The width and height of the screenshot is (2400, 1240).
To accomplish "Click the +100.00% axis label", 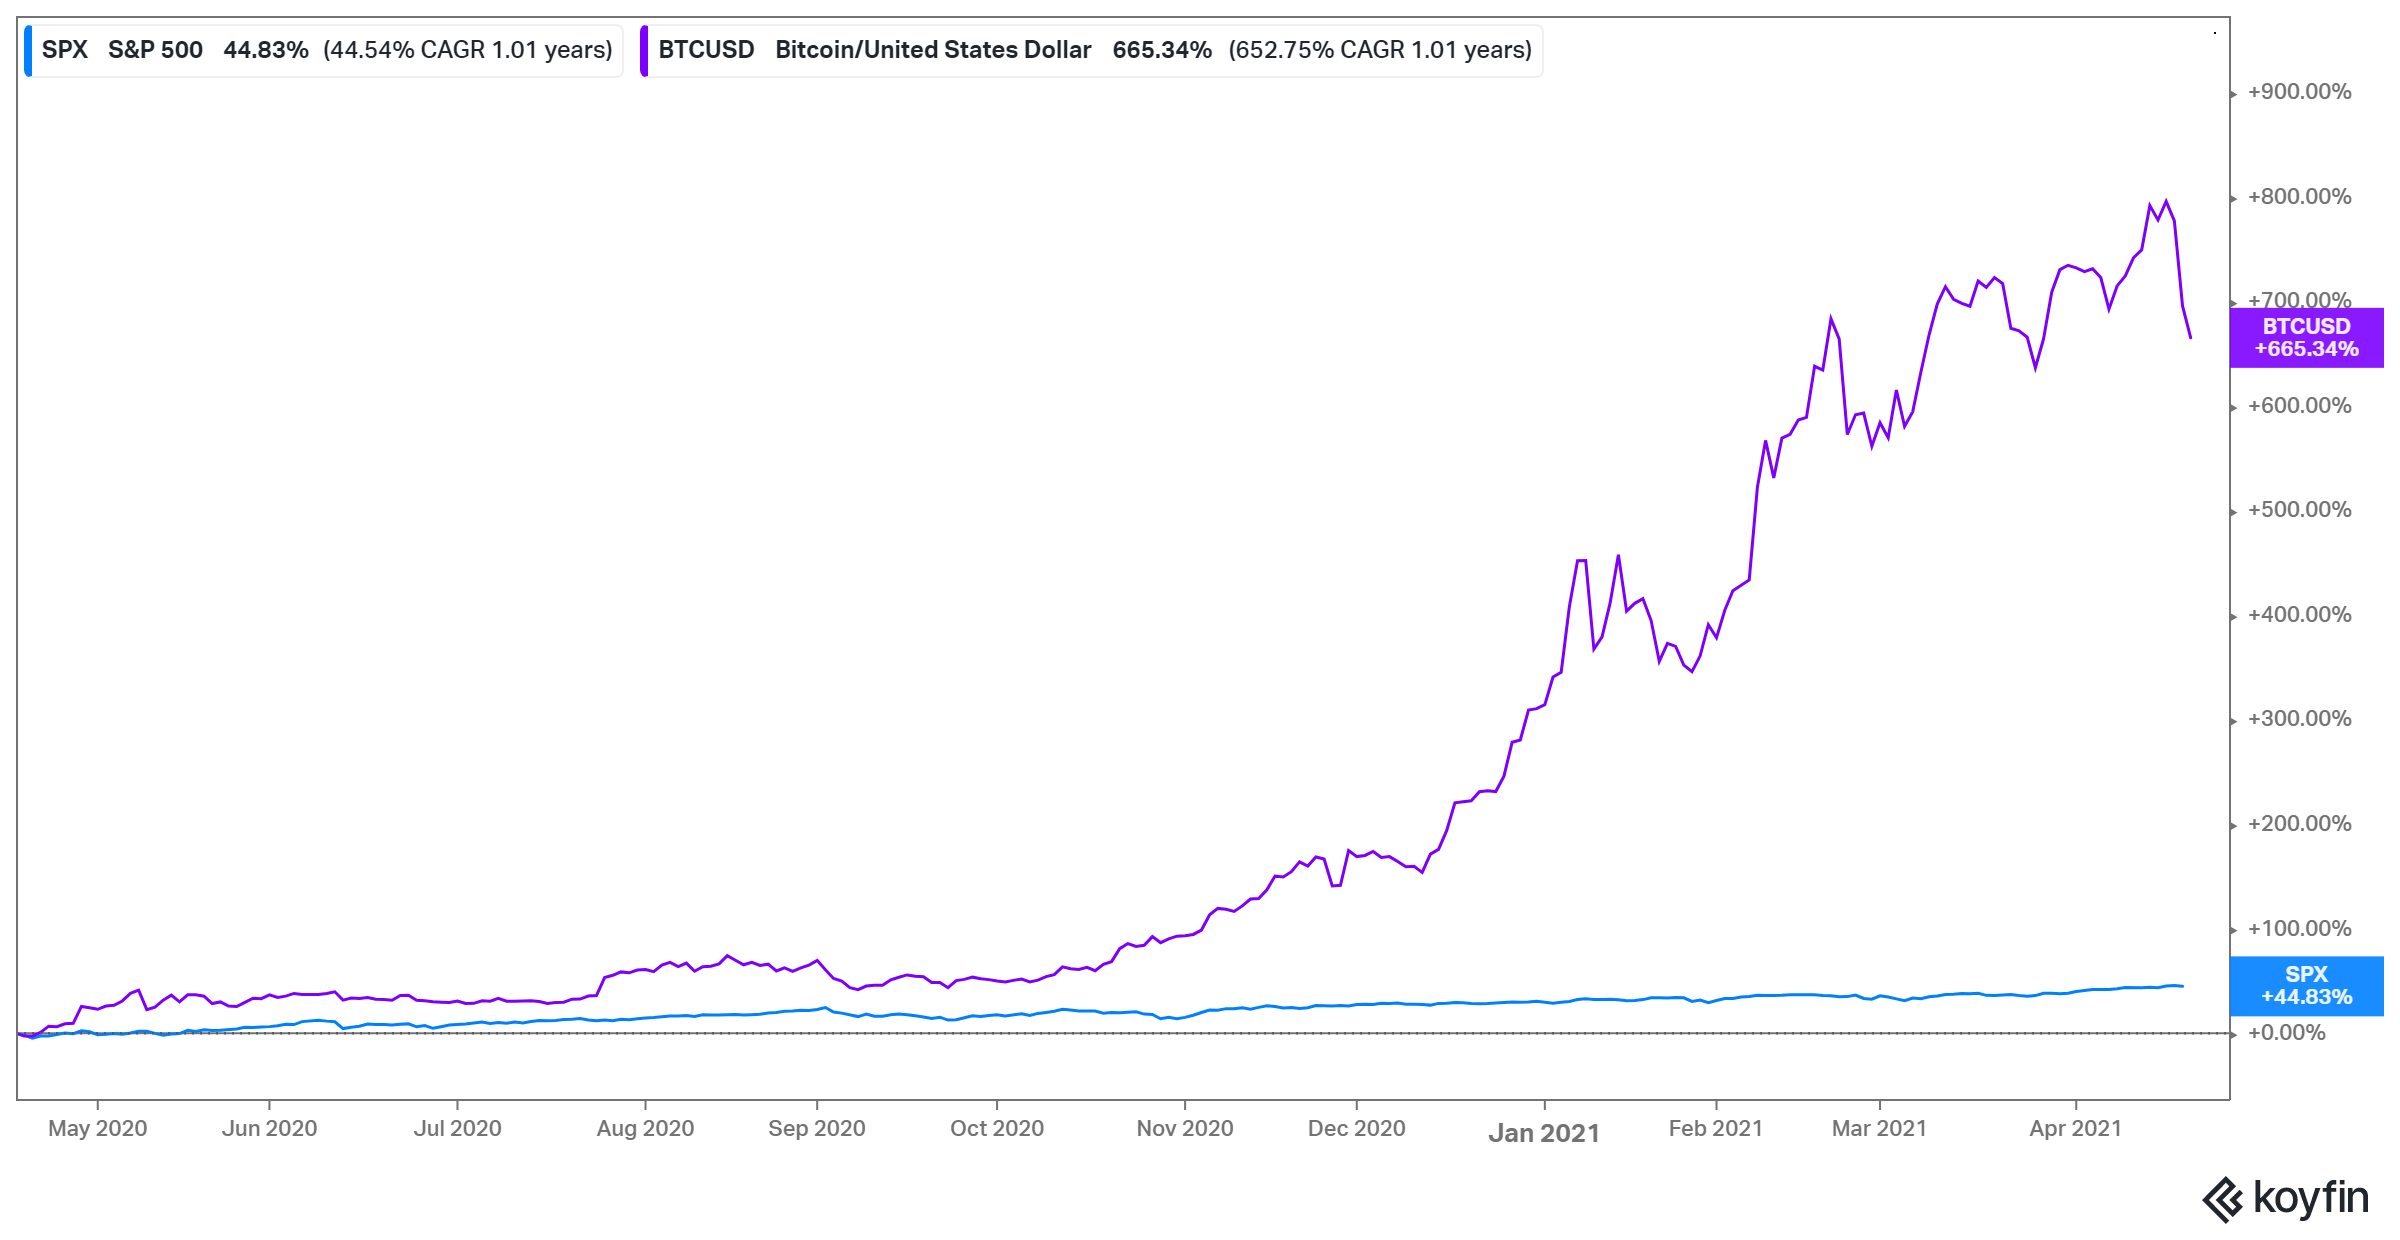I will pyautogui.click(x=2299, y=929).
